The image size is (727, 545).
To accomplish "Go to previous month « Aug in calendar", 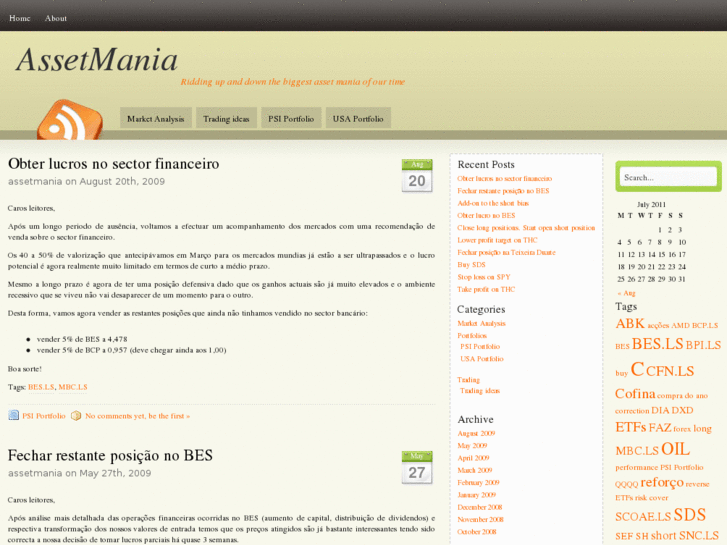I will (x=626, y=293).
